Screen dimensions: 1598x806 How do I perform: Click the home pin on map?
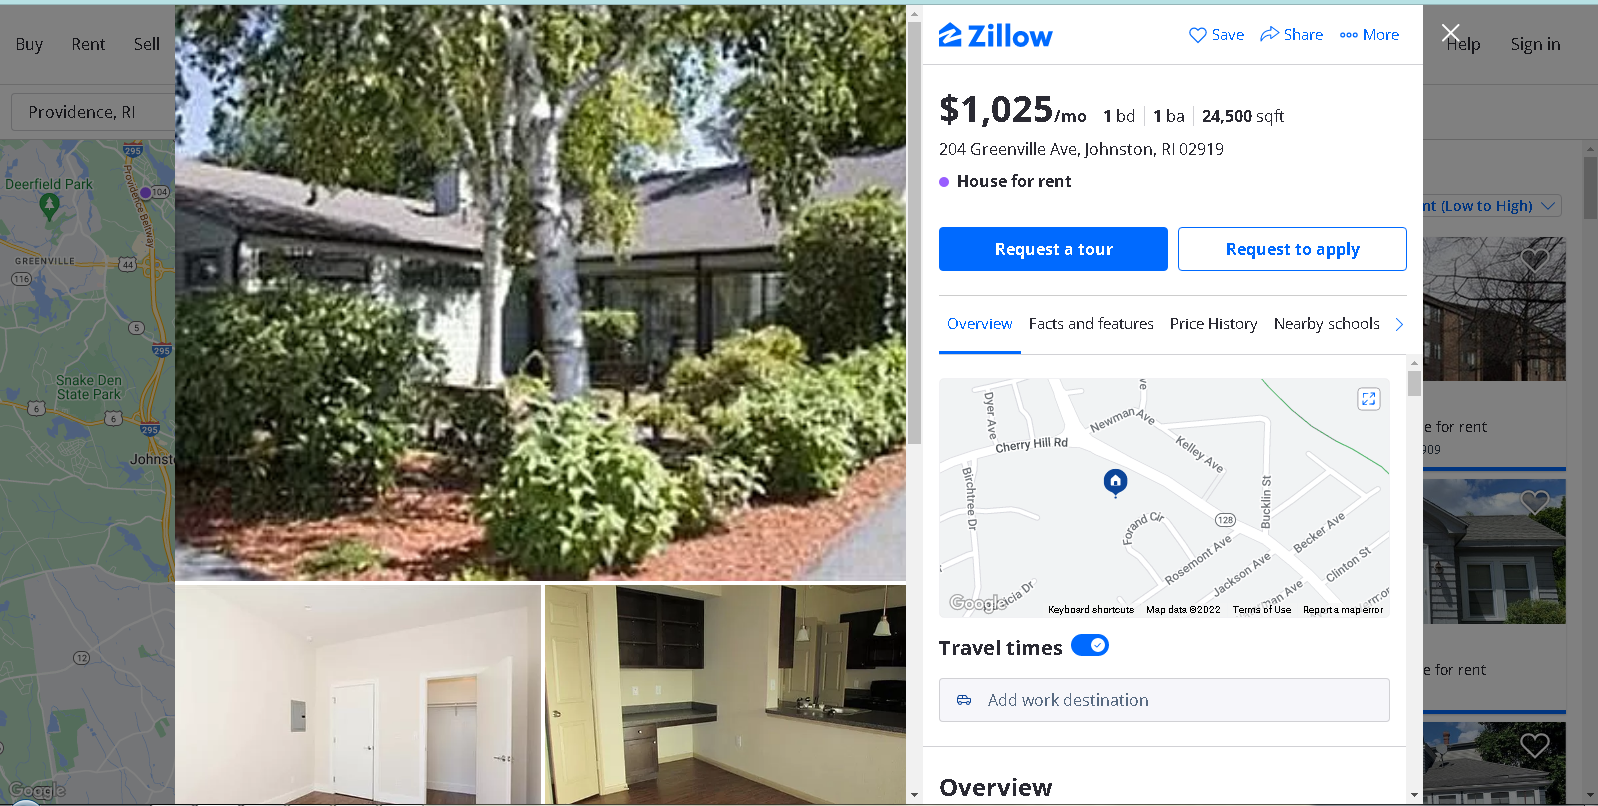(1115, 482)
